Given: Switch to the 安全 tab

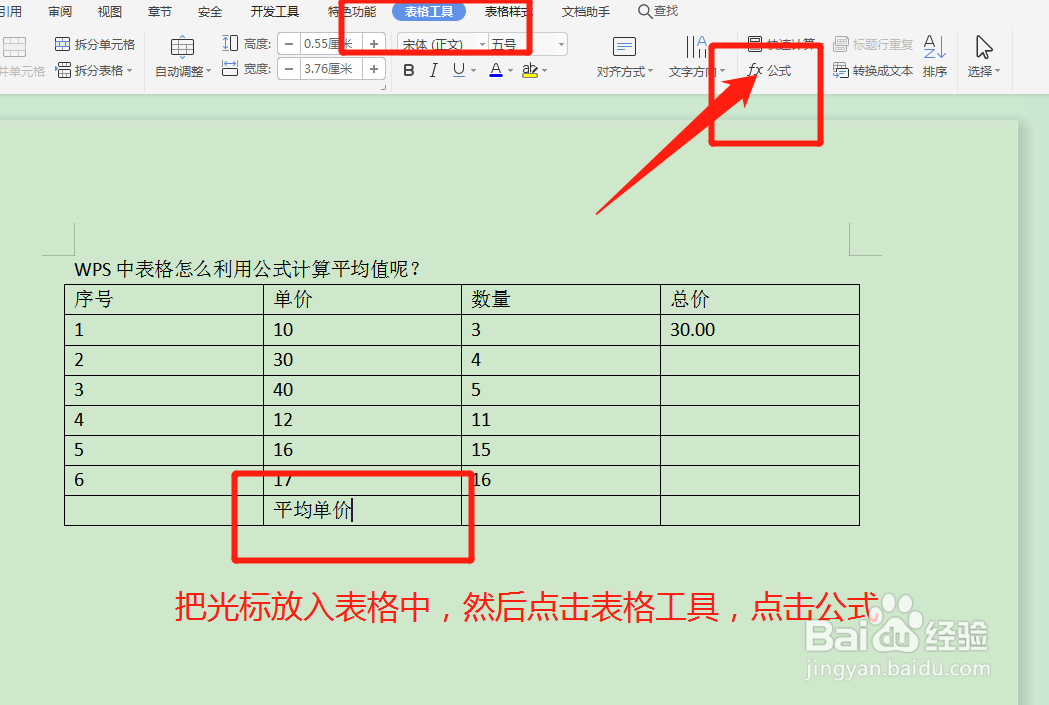Looking at the screenshot, I should tap(210, 11).
